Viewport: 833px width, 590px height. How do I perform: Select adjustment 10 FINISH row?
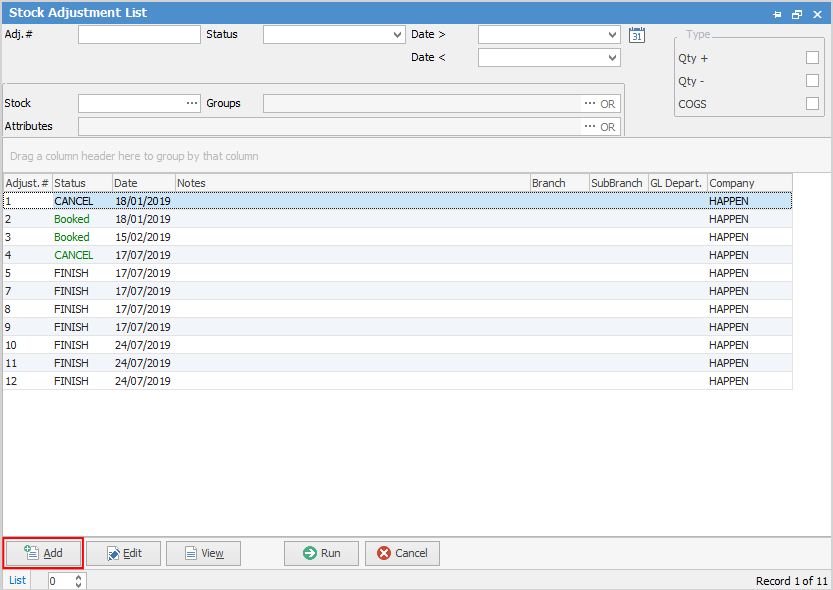coord(398,345)
